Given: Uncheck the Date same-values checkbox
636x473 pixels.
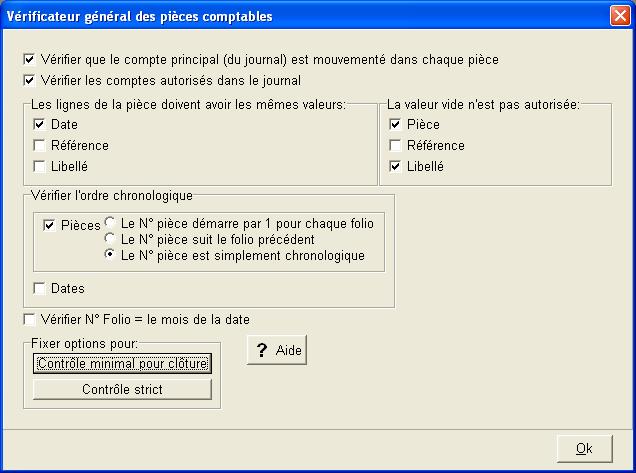Looking at the screenshot, I should click(x=40, y=125).
